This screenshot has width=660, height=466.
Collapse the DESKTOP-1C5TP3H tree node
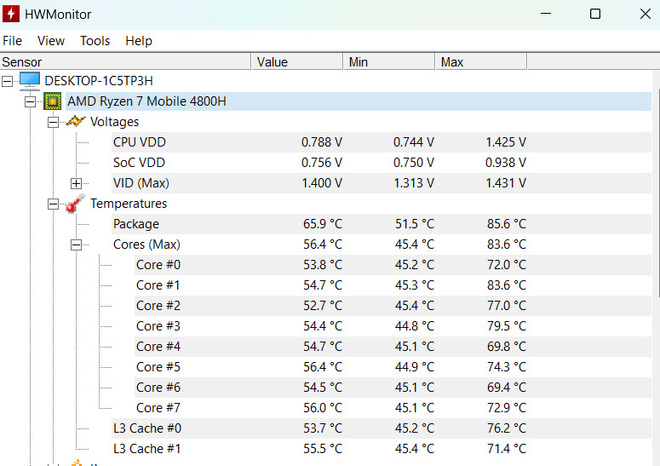tap(7, 81)
